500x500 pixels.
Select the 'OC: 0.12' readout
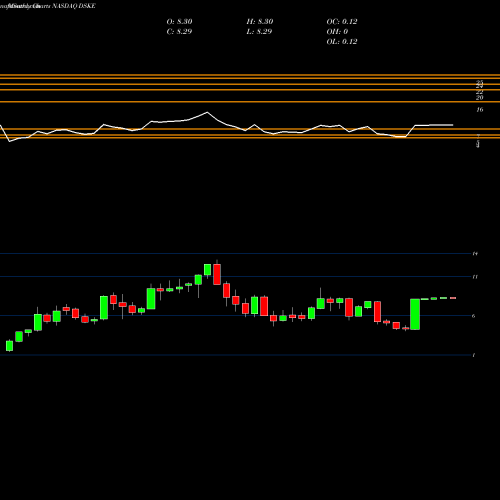[342, 21]
